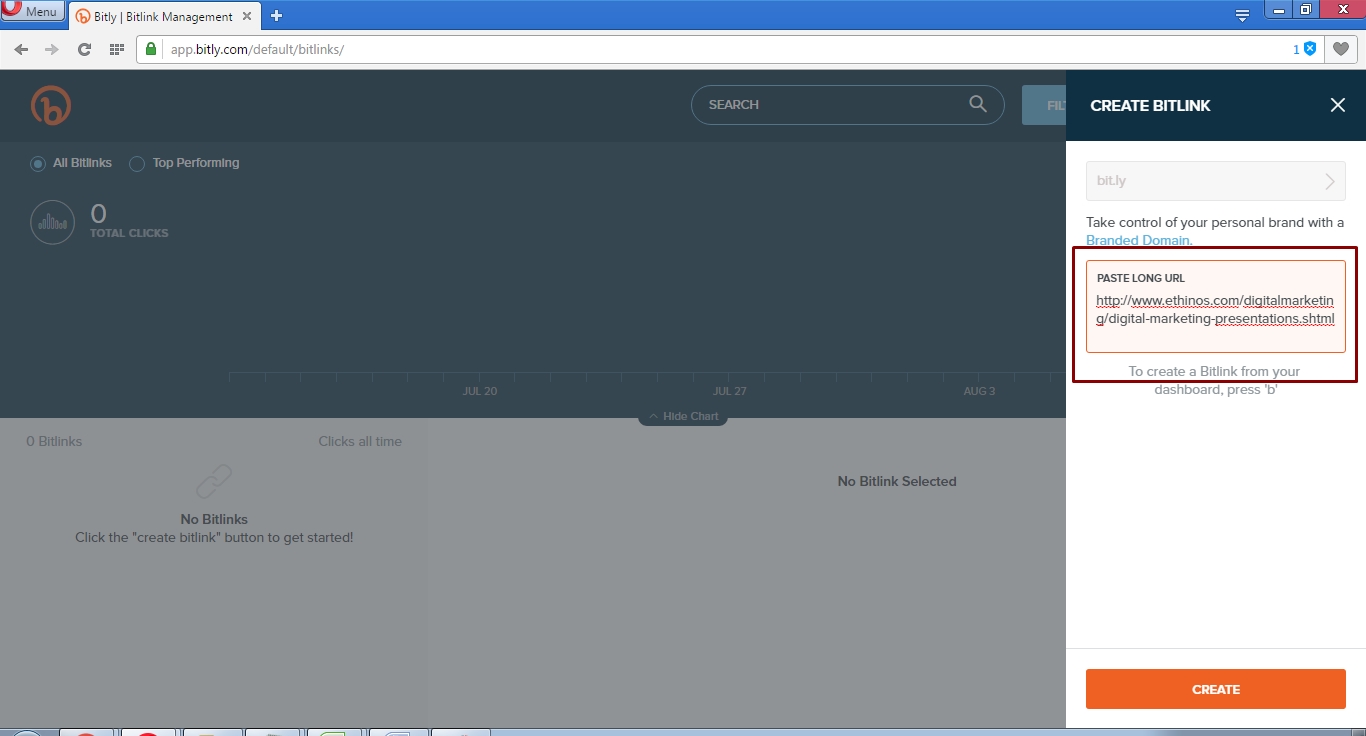Click the 'Clicks all time' label
Screen dimensions: 1366x736
tap(360, 441)
